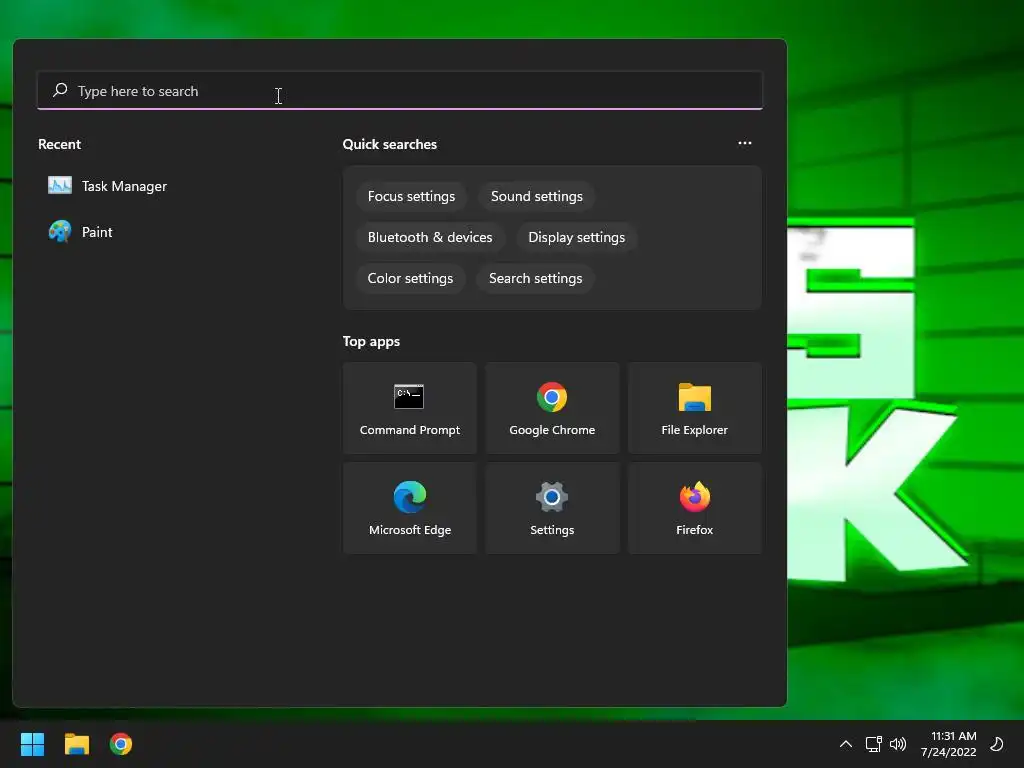Open the Settings app tile
This screenshot has height=768, width=1024.
point(552,508)
